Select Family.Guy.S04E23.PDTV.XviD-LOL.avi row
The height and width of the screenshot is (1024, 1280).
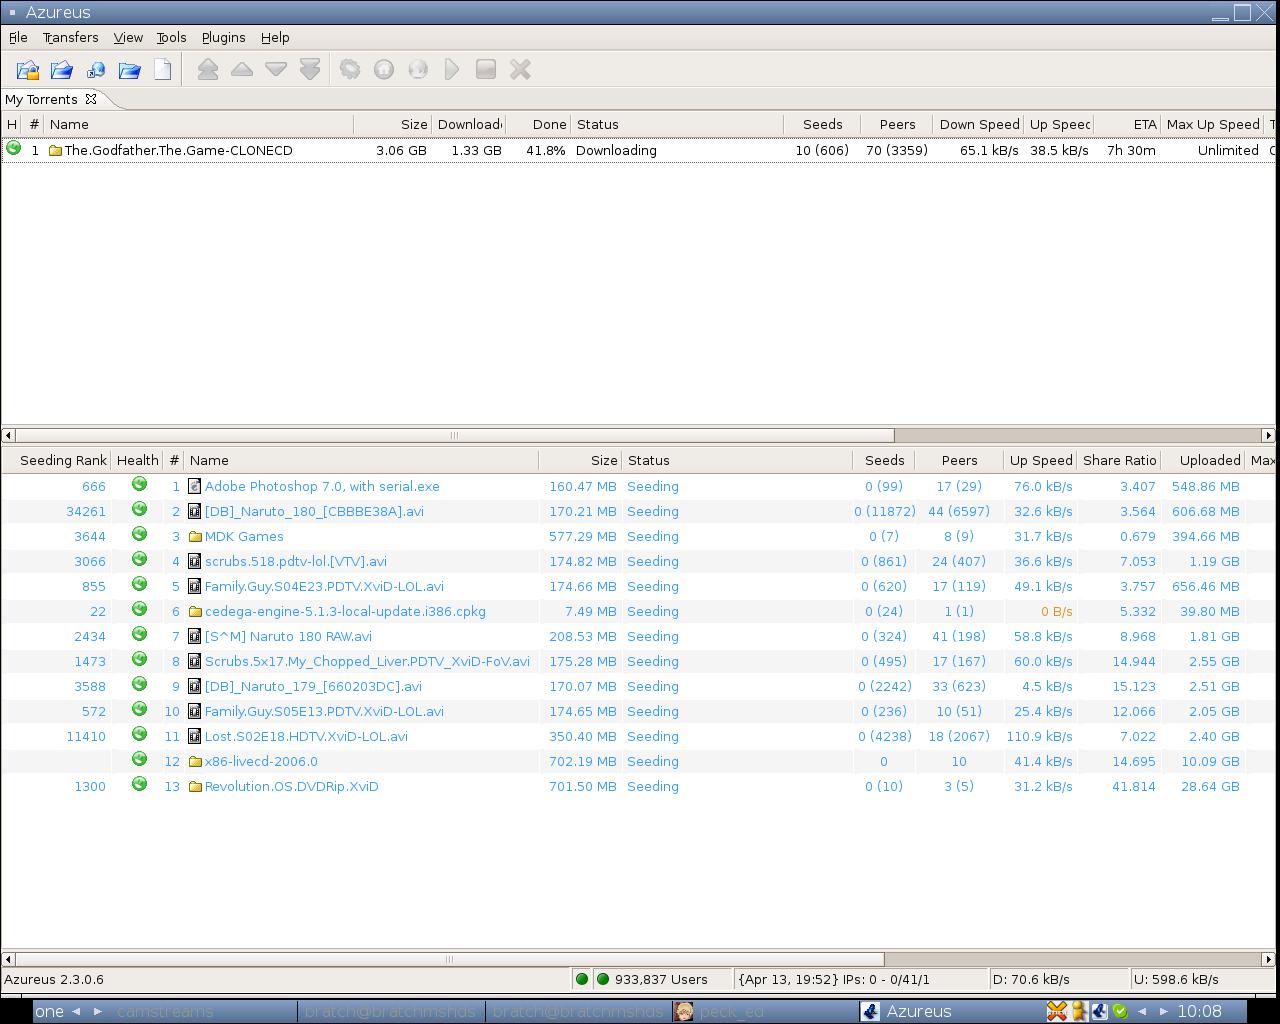point(638,586)
